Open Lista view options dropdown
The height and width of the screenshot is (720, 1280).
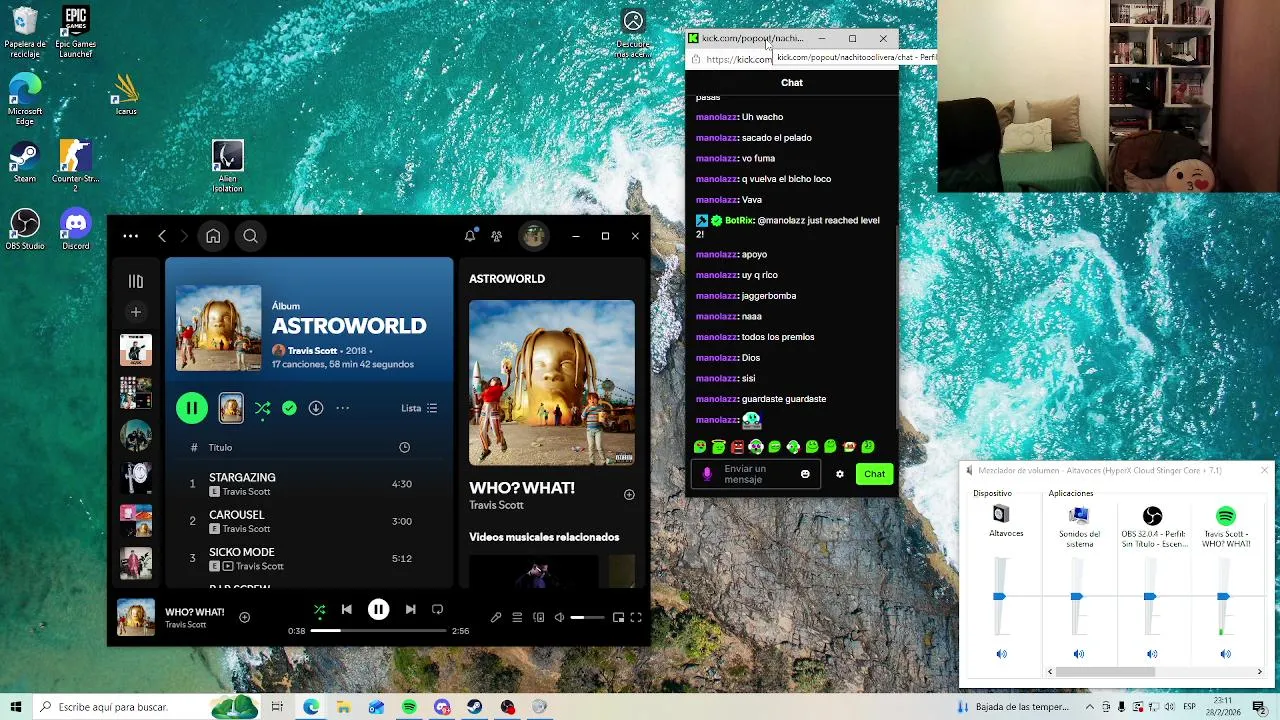[x=419, y=408]
